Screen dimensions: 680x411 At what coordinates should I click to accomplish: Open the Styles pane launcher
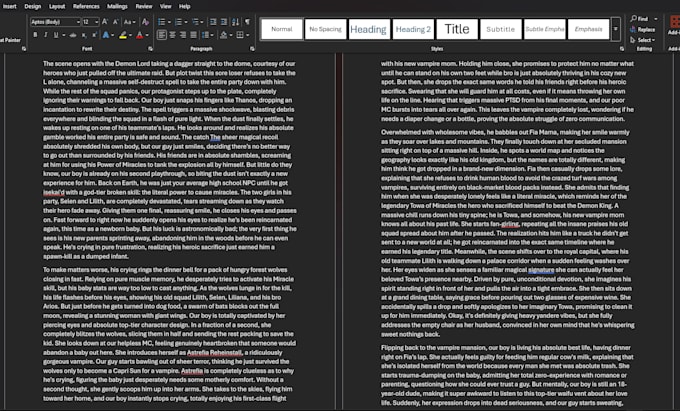tap(622, 49)
